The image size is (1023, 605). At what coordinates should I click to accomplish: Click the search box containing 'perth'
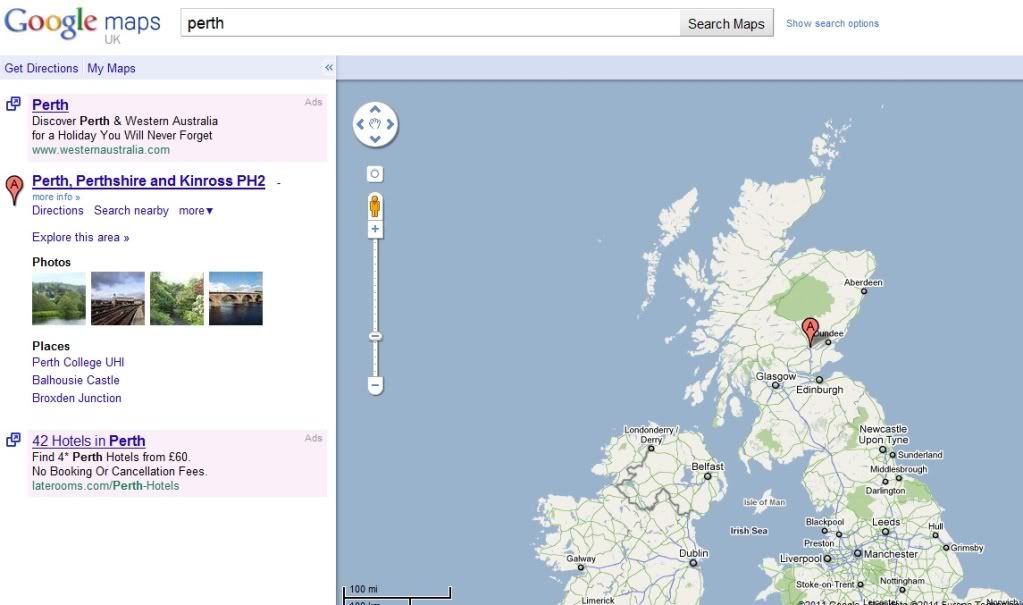coord(431,23)
